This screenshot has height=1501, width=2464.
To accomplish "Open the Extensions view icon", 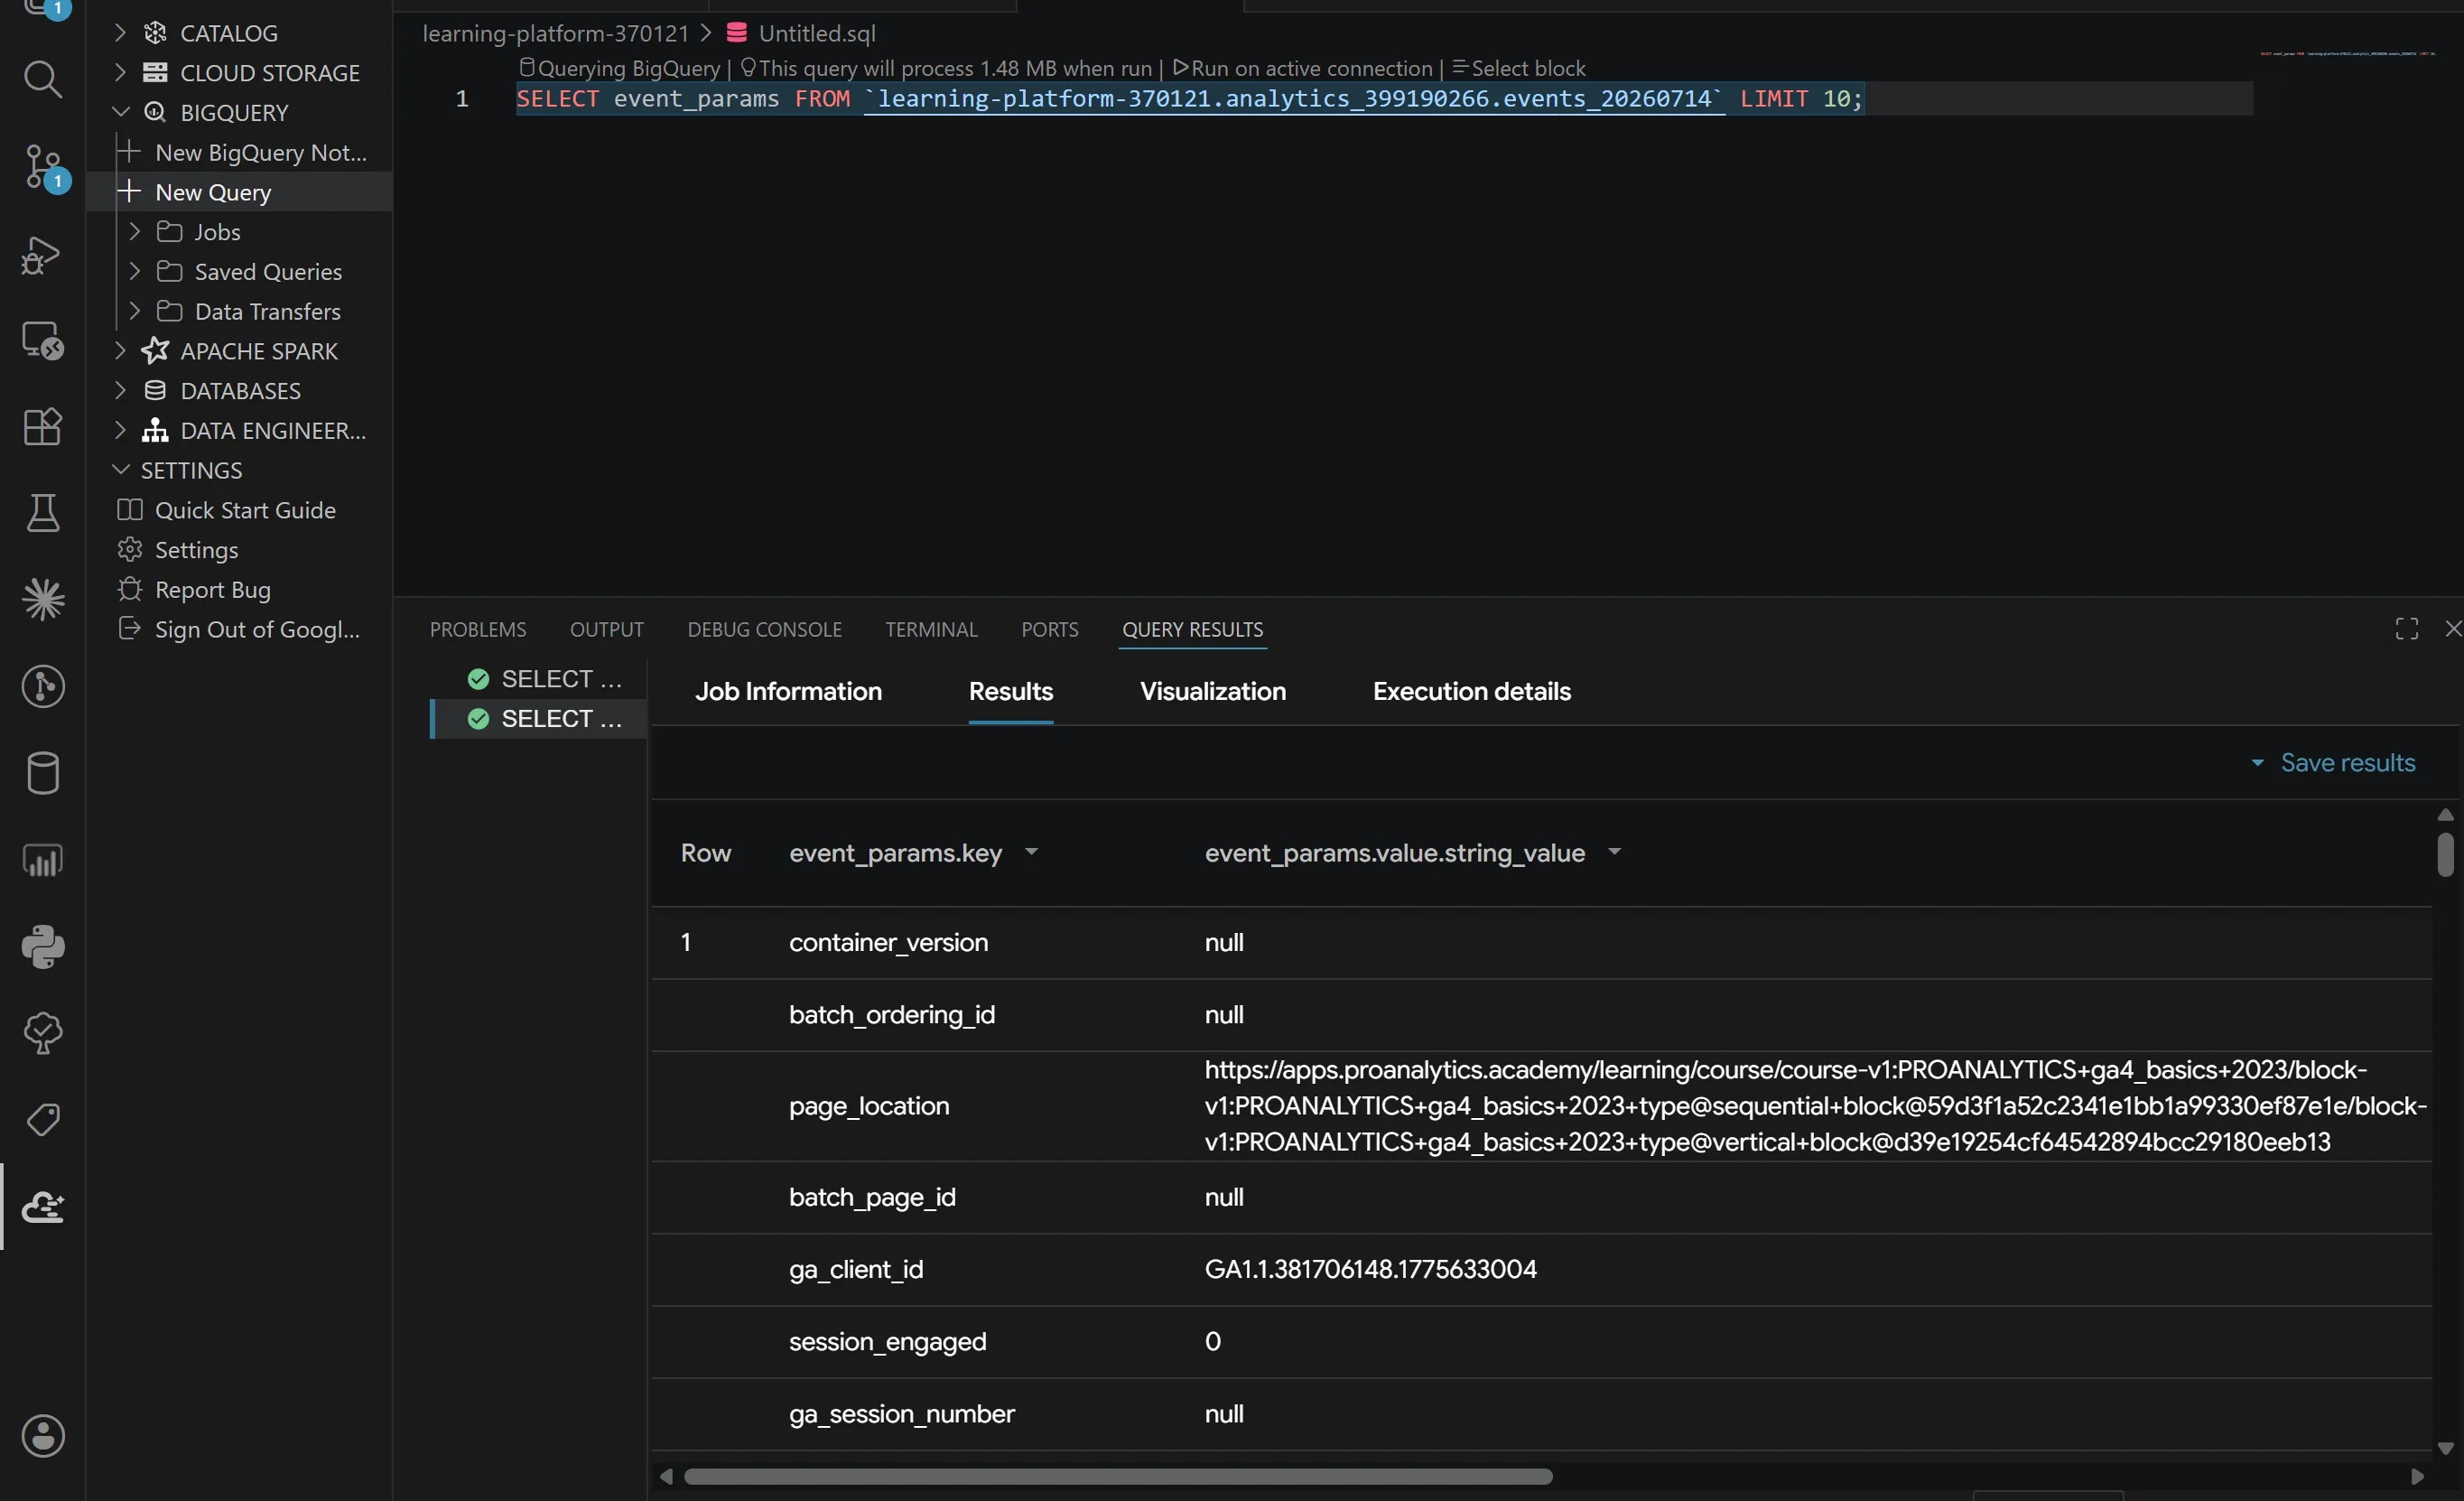I will 42,427.
